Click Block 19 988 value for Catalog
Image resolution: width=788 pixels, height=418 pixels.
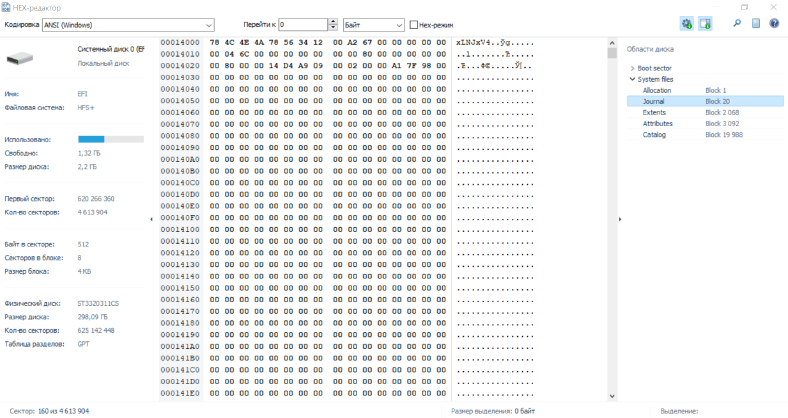pyautogui.click(x=724, y=135)
